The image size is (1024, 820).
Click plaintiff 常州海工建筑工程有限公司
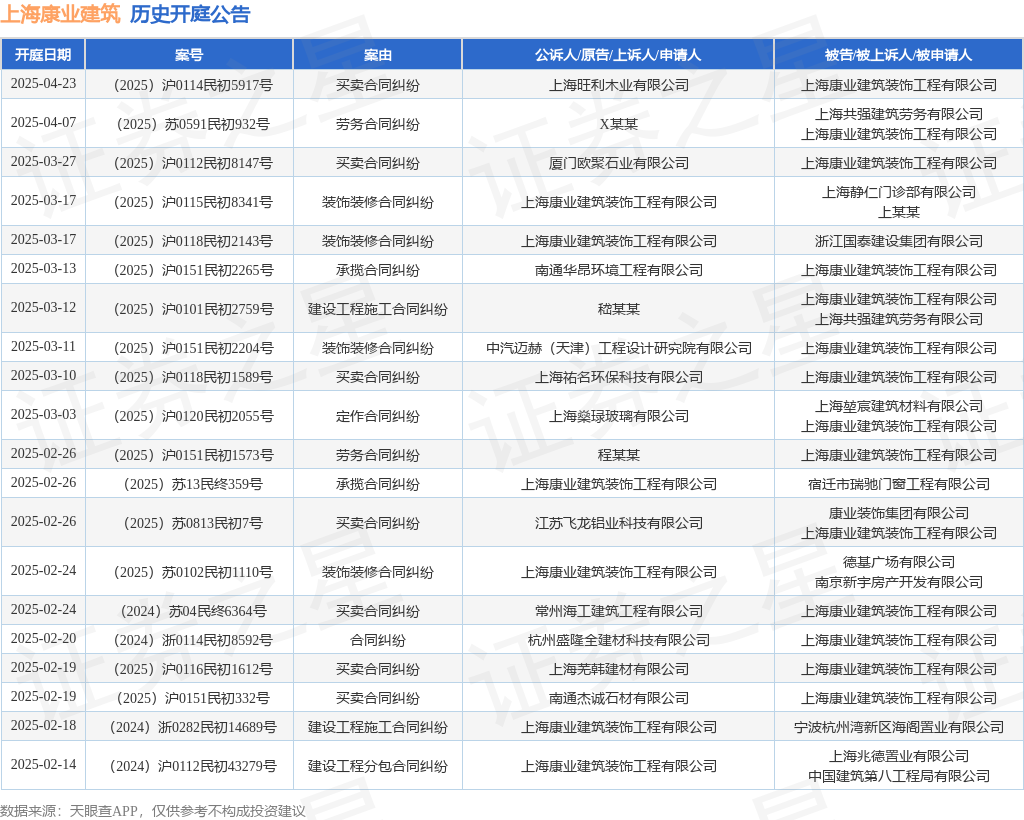(618, 612)
